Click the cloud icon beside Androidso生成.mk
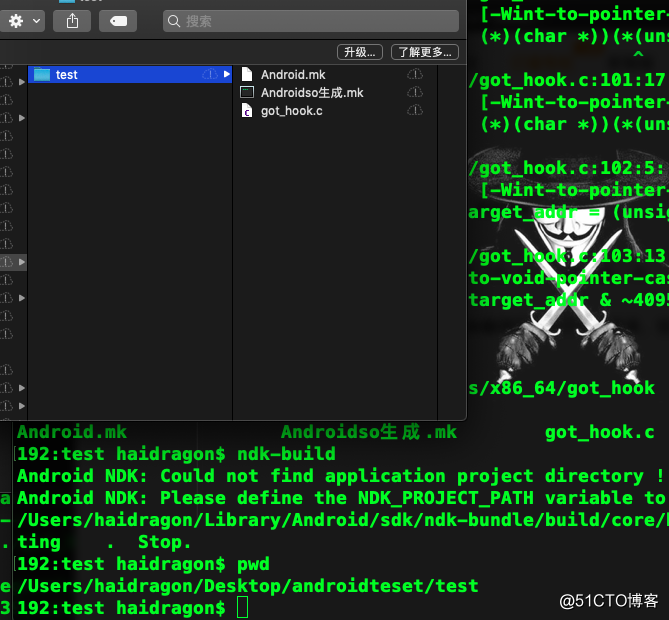 pos(415,92)
